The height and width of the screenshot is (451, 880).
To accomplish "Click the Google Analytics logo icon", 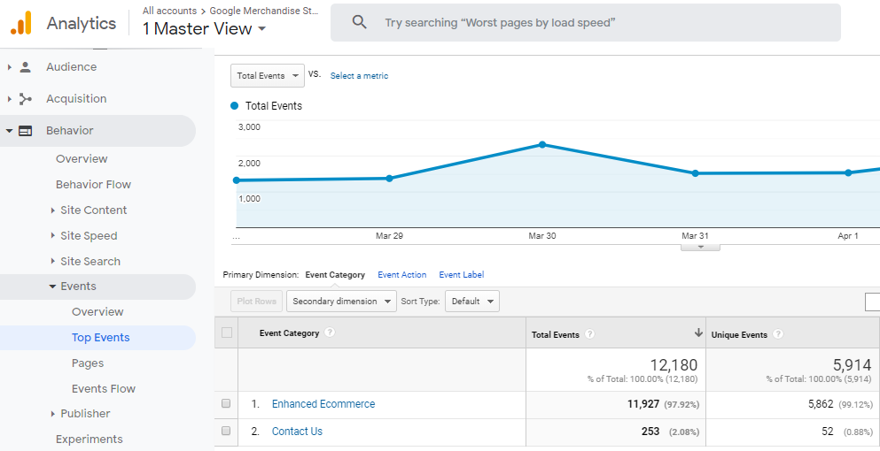I will click(21, 23).
